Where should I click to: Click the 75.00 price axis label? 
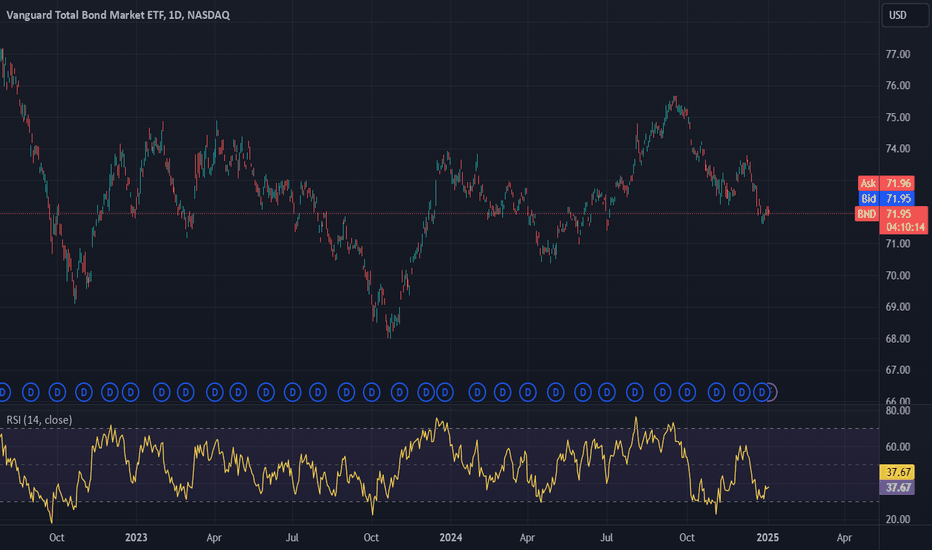898,117
